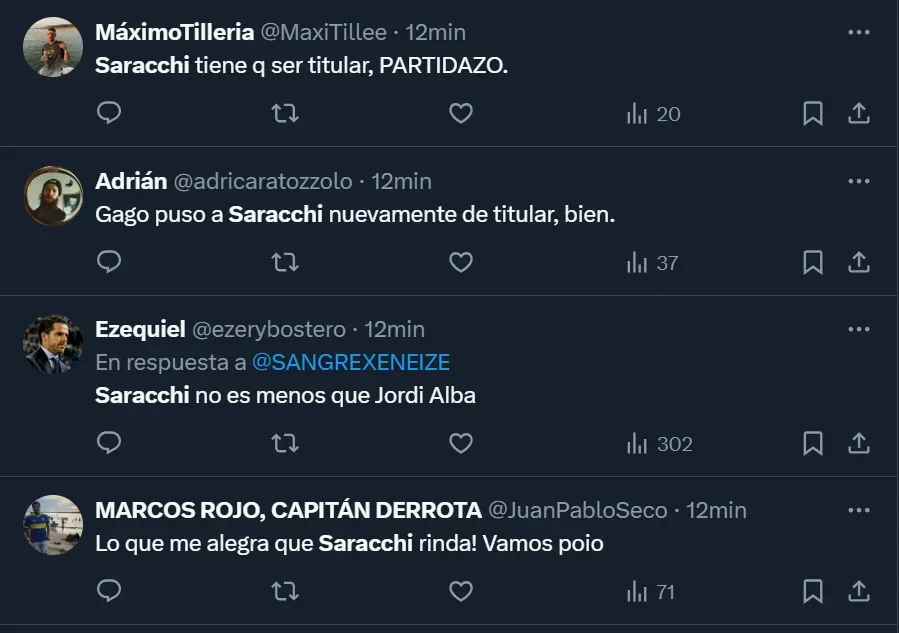The image size is (899, 633).
Task: View analytics showing 302 views
Action: (x=659, y=443)
